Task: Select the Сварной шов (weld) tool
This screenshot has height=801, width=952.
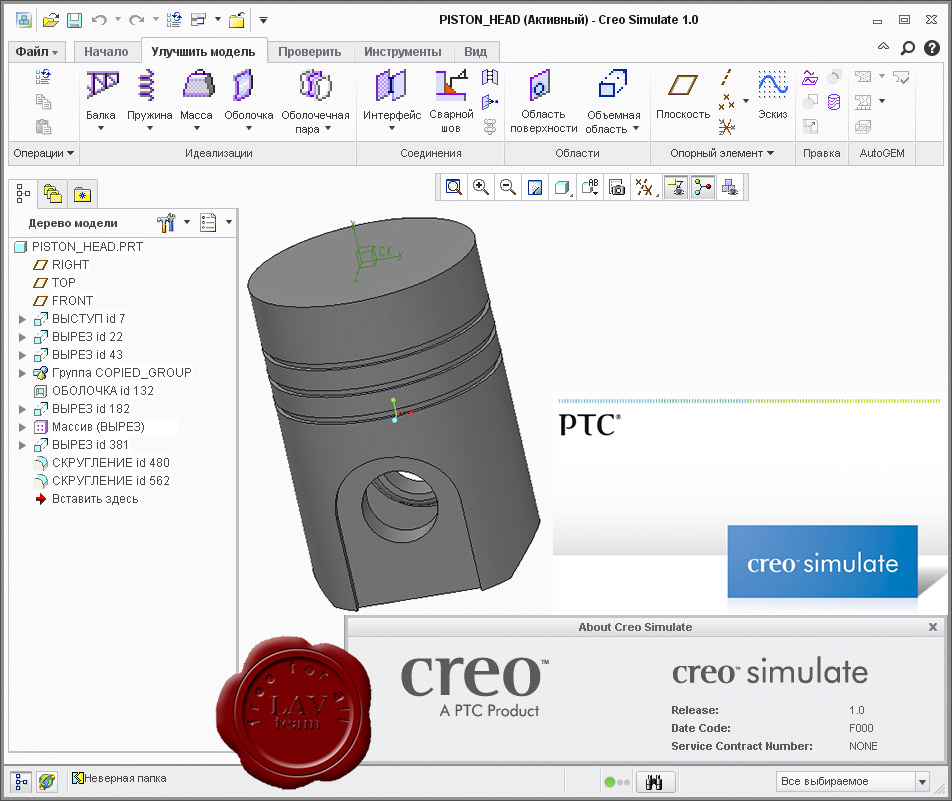Action: (451, 100)
